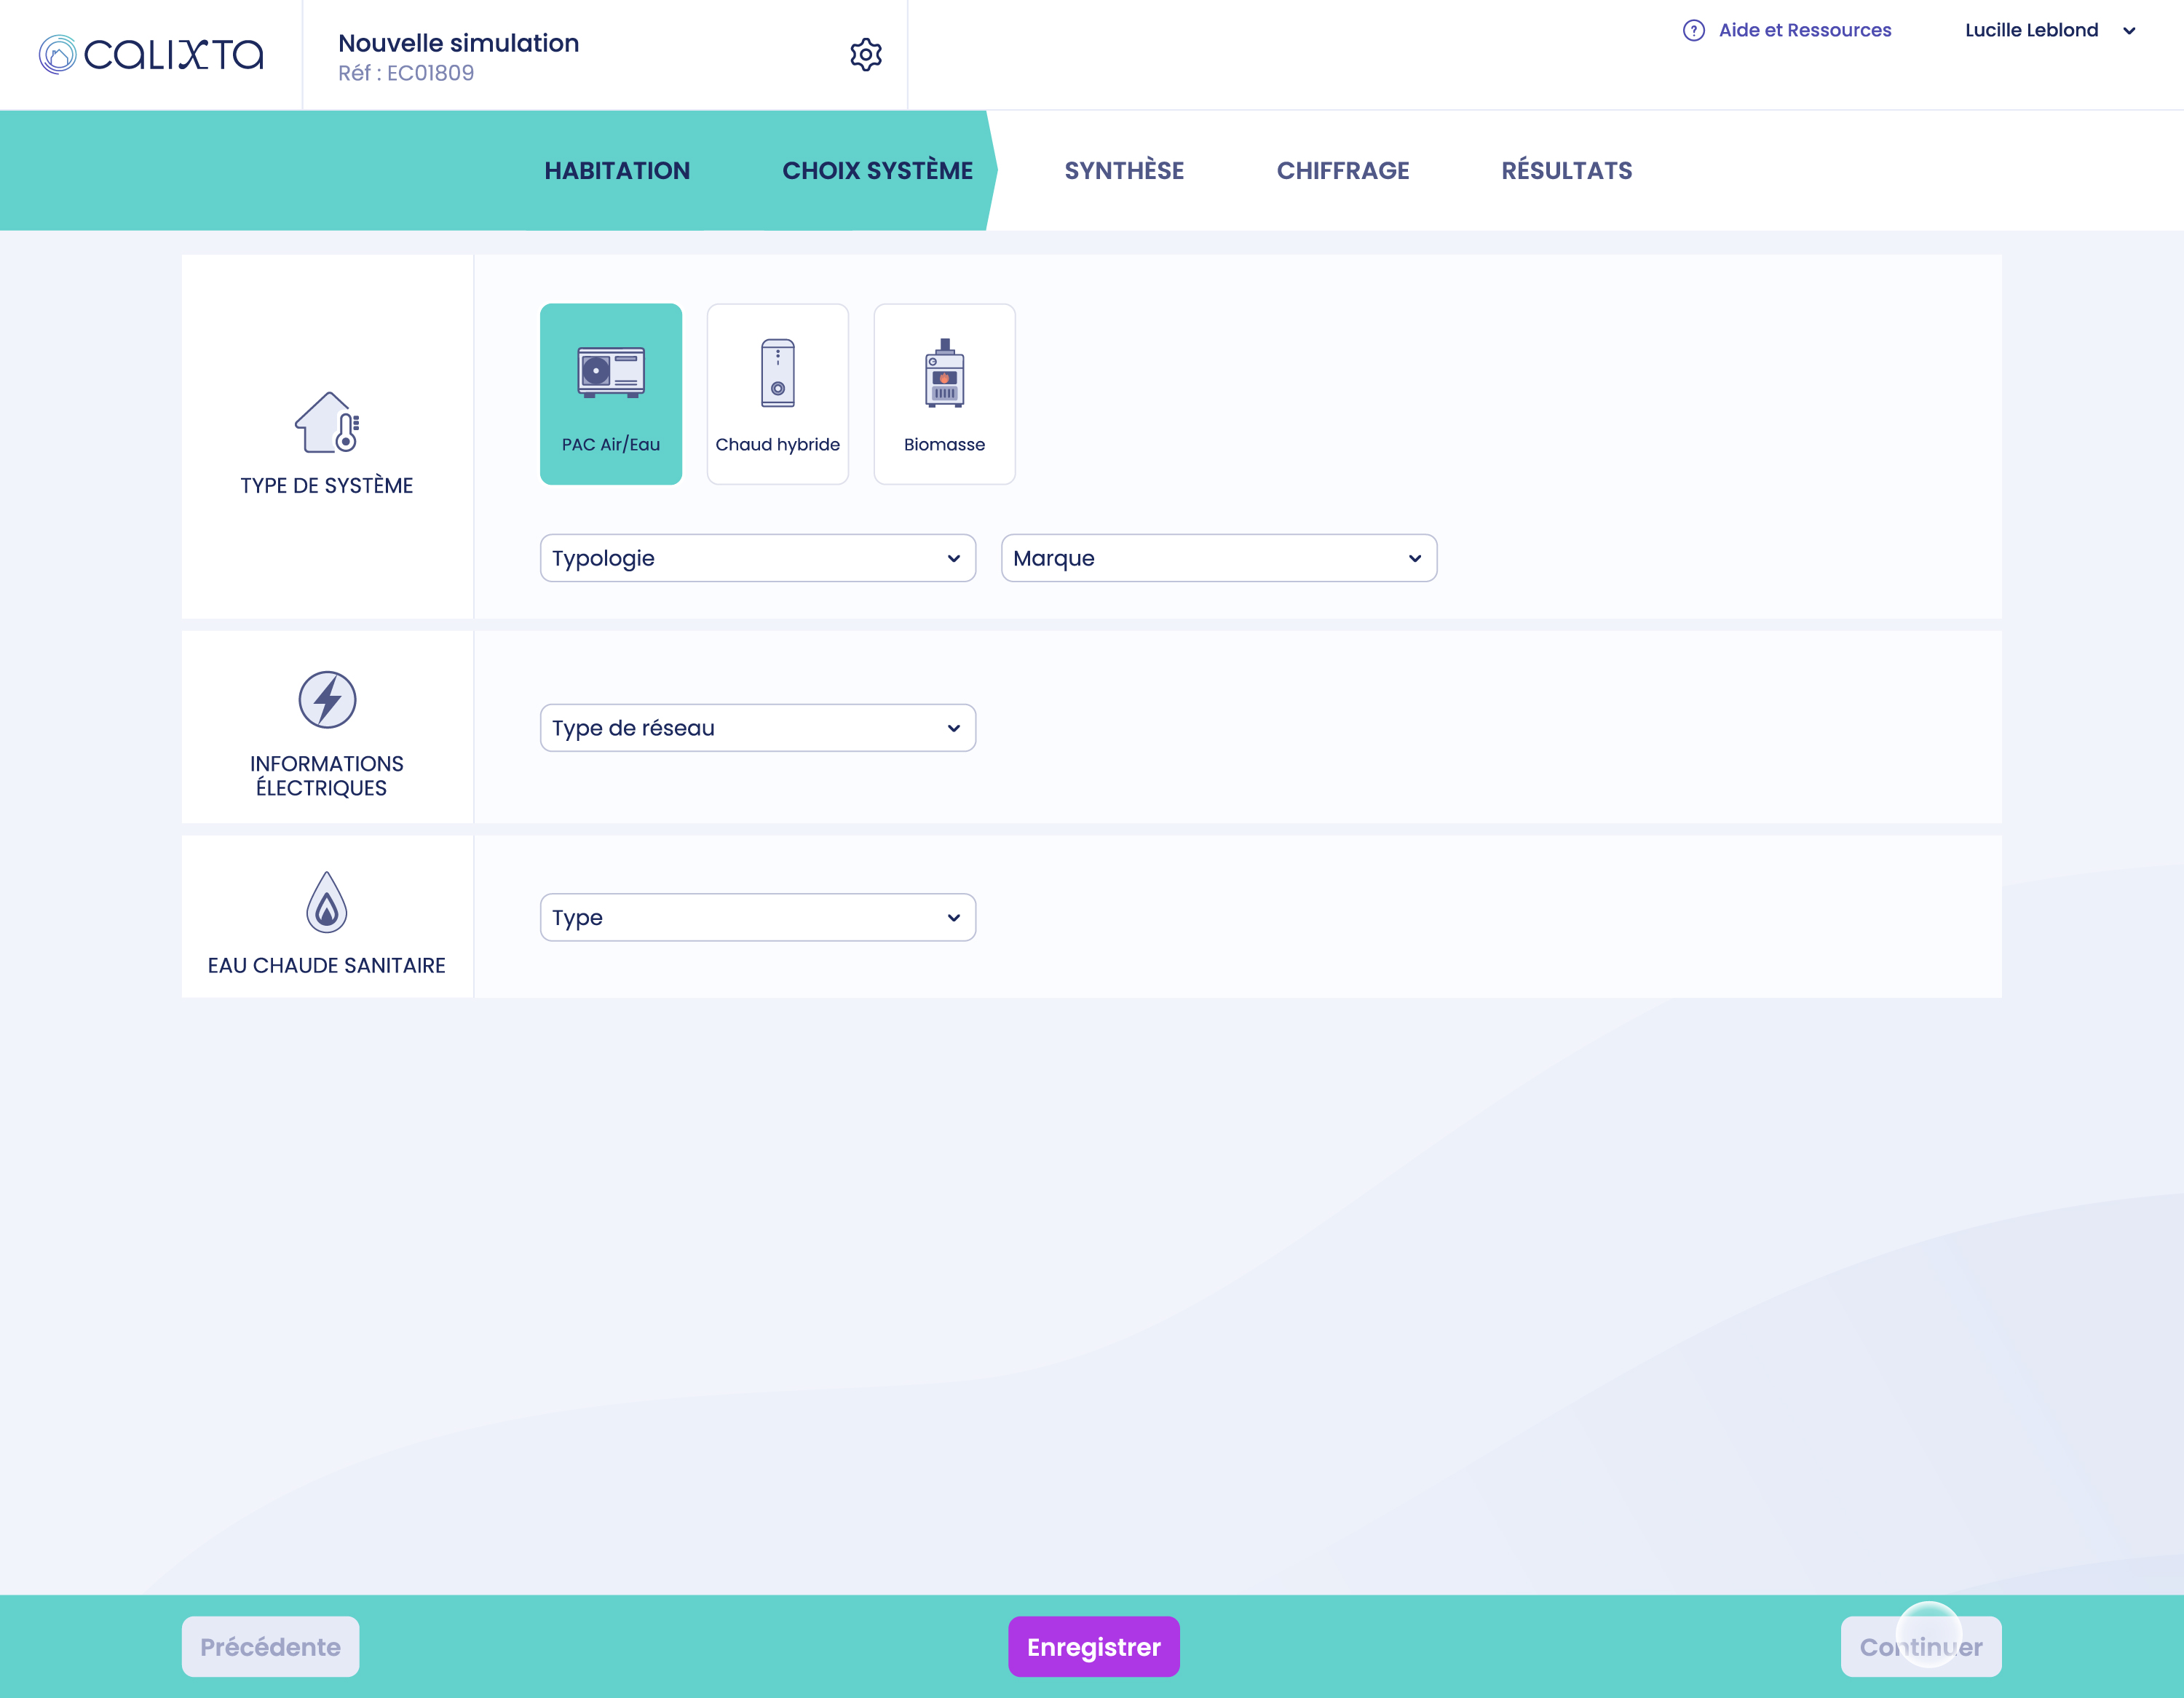The width and height of the screenshot is (2184, 1698).
Task: Select the PAC Air/Eau system card
Action: (x=611, y=394)
